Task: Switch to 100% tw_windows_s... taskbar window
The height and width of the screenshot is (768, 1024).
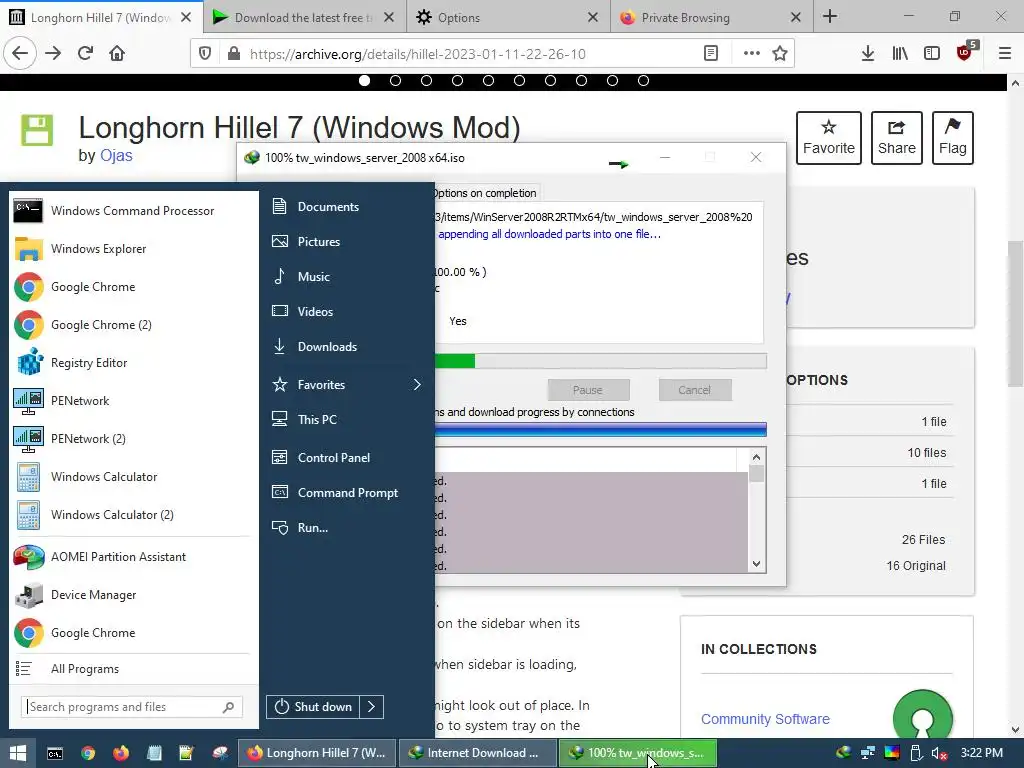Action: click(x=637, y=753)
